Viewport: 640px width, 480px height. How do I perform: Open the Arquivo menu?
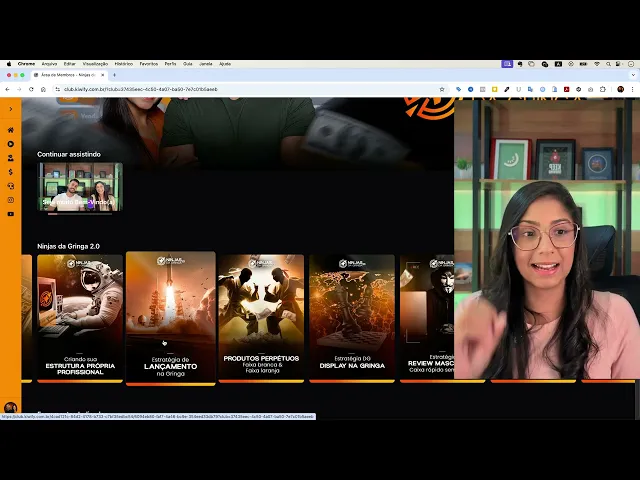click(x=49, y=64)
